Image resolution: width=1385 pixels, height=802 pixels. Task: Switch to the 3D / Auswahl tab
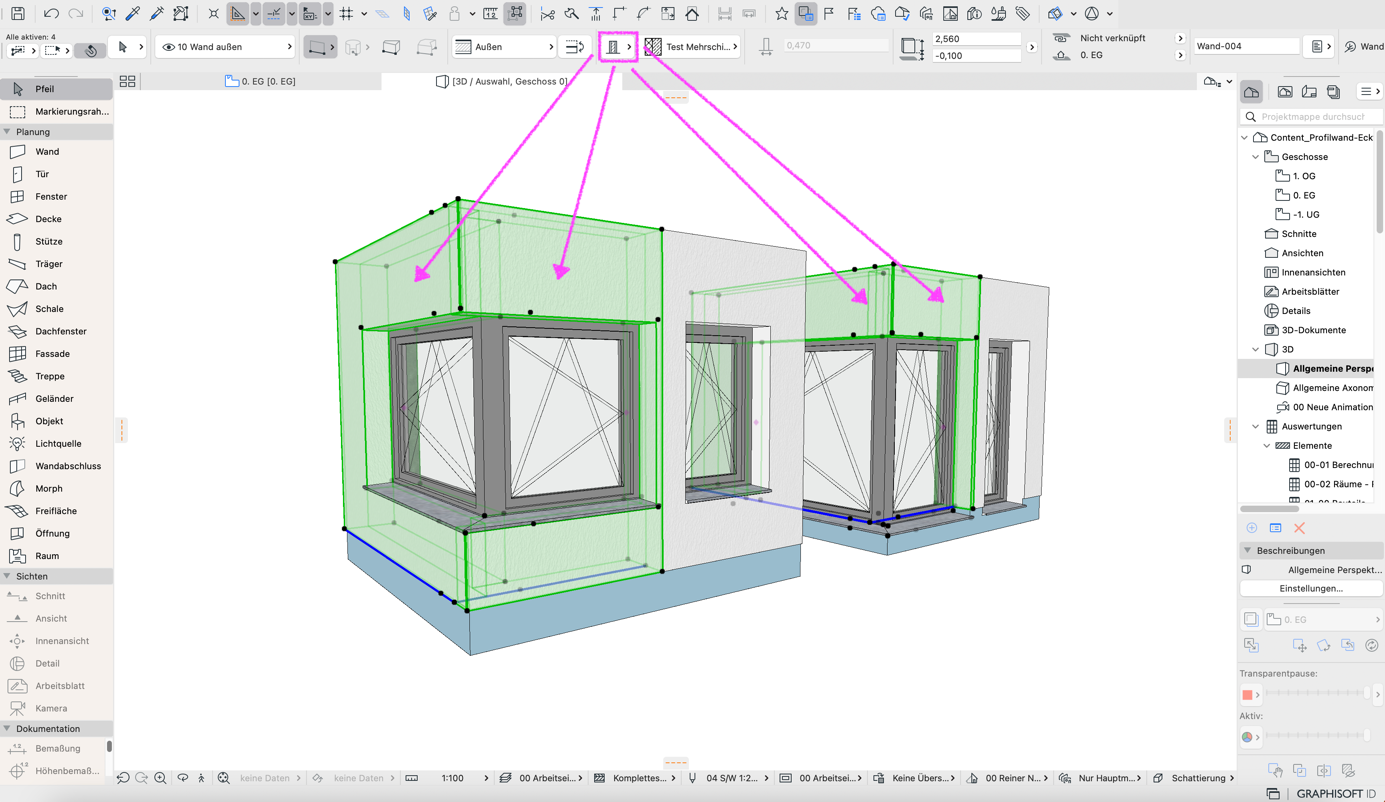pos(502,81)
